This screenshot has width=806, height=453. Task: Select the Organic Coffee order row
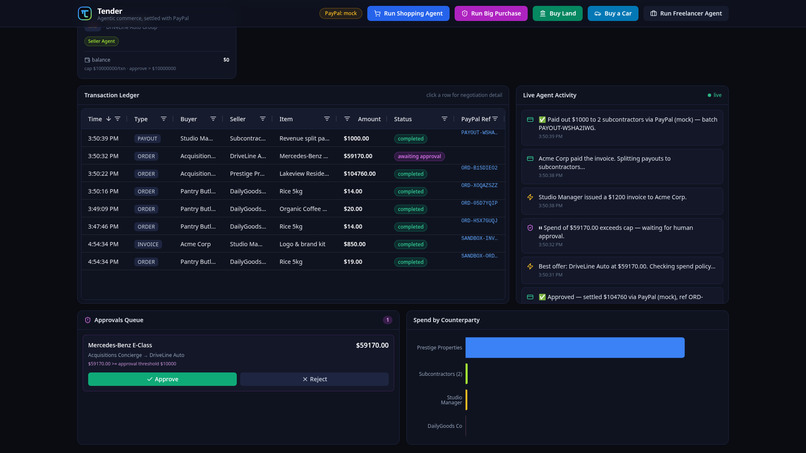pyautogui.click(x=293, y=209)
